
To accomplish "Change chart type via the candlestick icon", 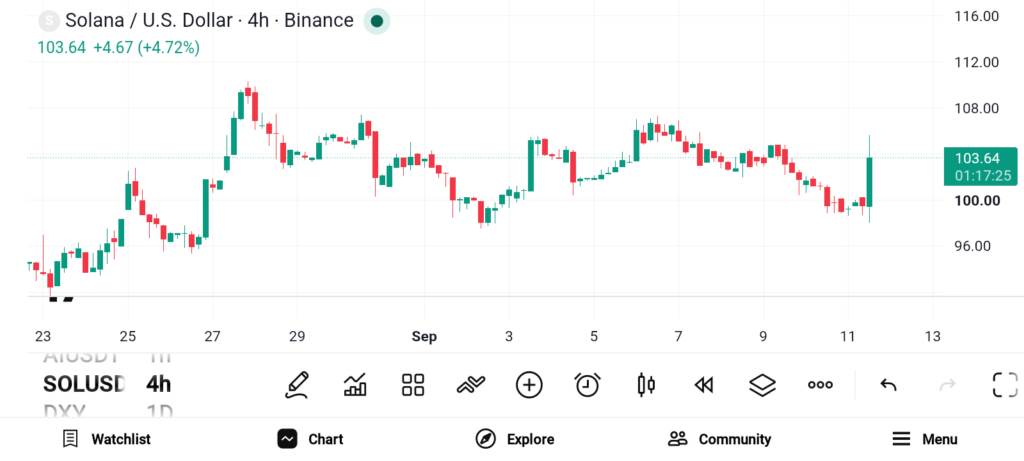I will pyautogui.click(x=646, y=385).
